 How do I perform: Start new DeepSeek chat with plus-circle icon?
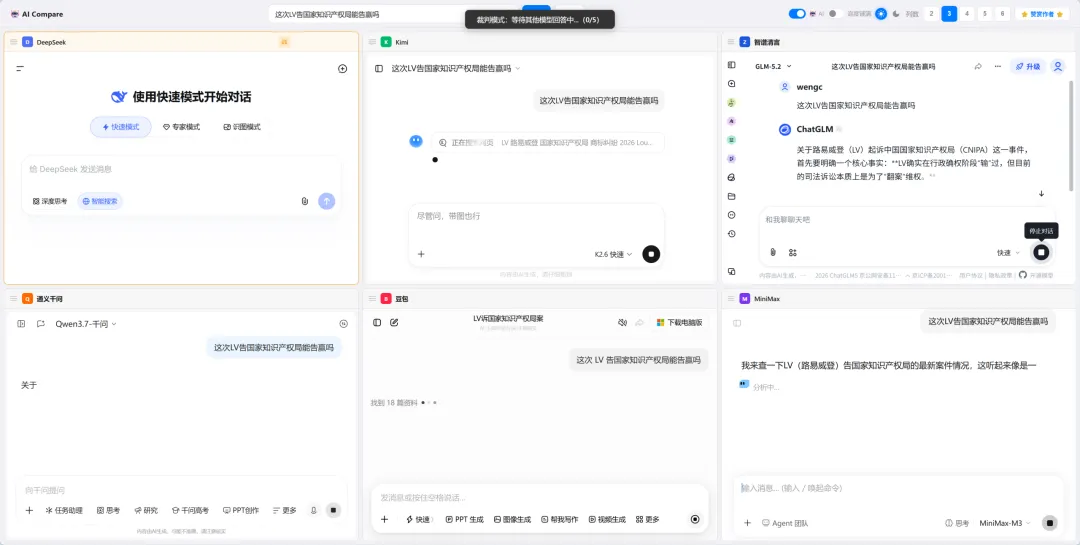point(342,69)
